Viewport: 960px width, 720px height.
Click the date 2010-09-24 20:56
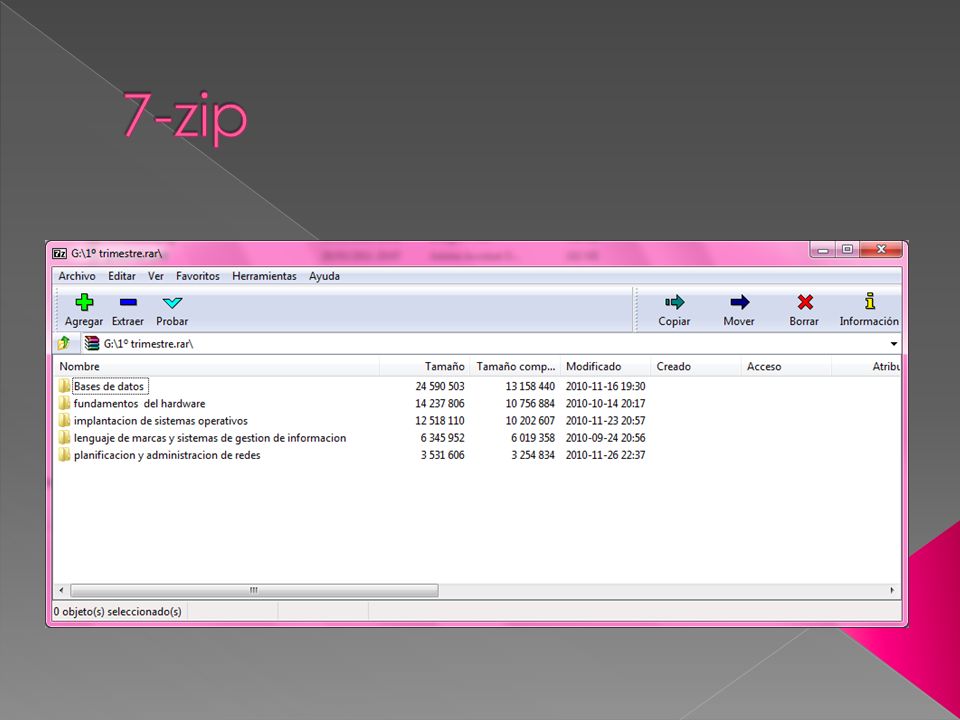click(x=606, y=438)
